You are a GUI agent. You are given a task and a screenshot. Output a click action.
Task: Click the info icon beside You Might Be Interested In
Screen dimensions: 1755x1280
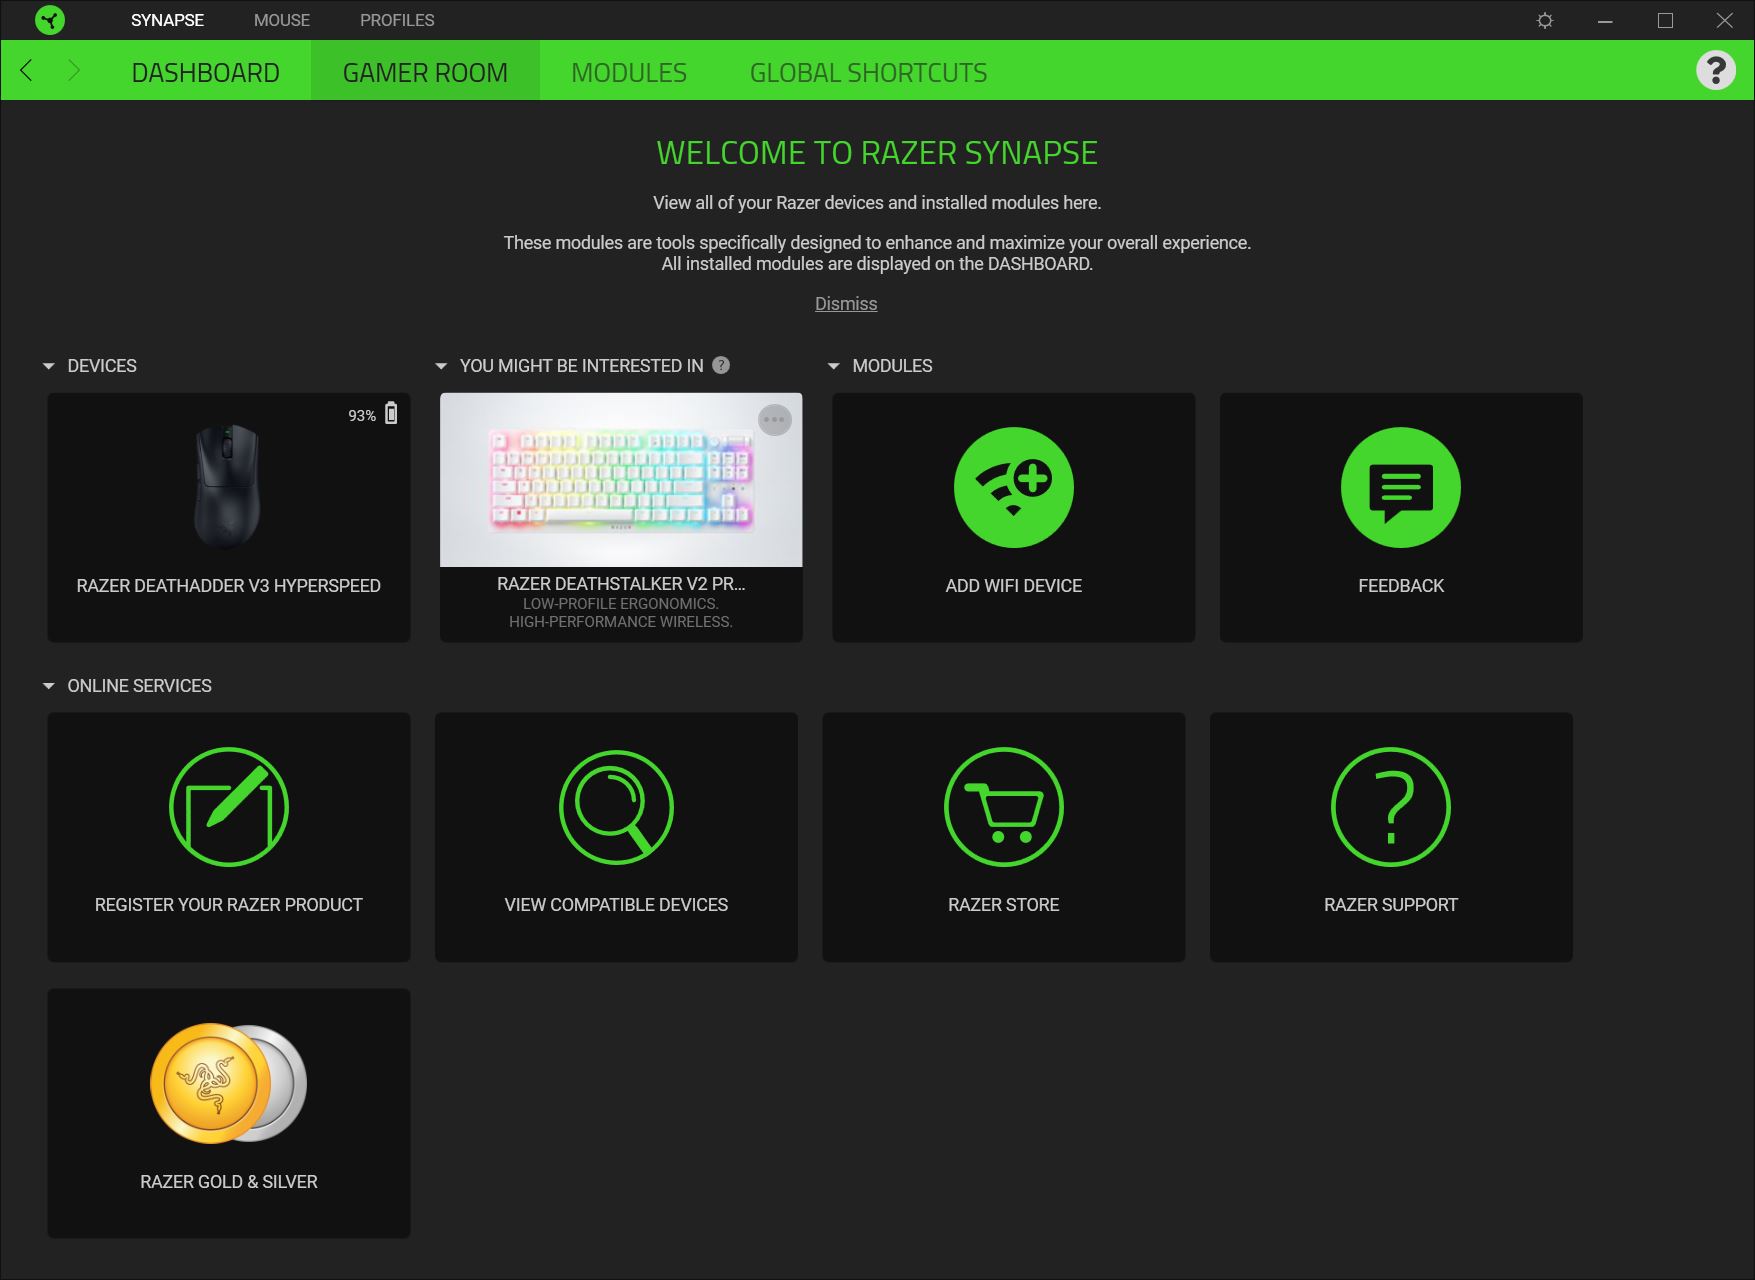(x=721, y=365)
